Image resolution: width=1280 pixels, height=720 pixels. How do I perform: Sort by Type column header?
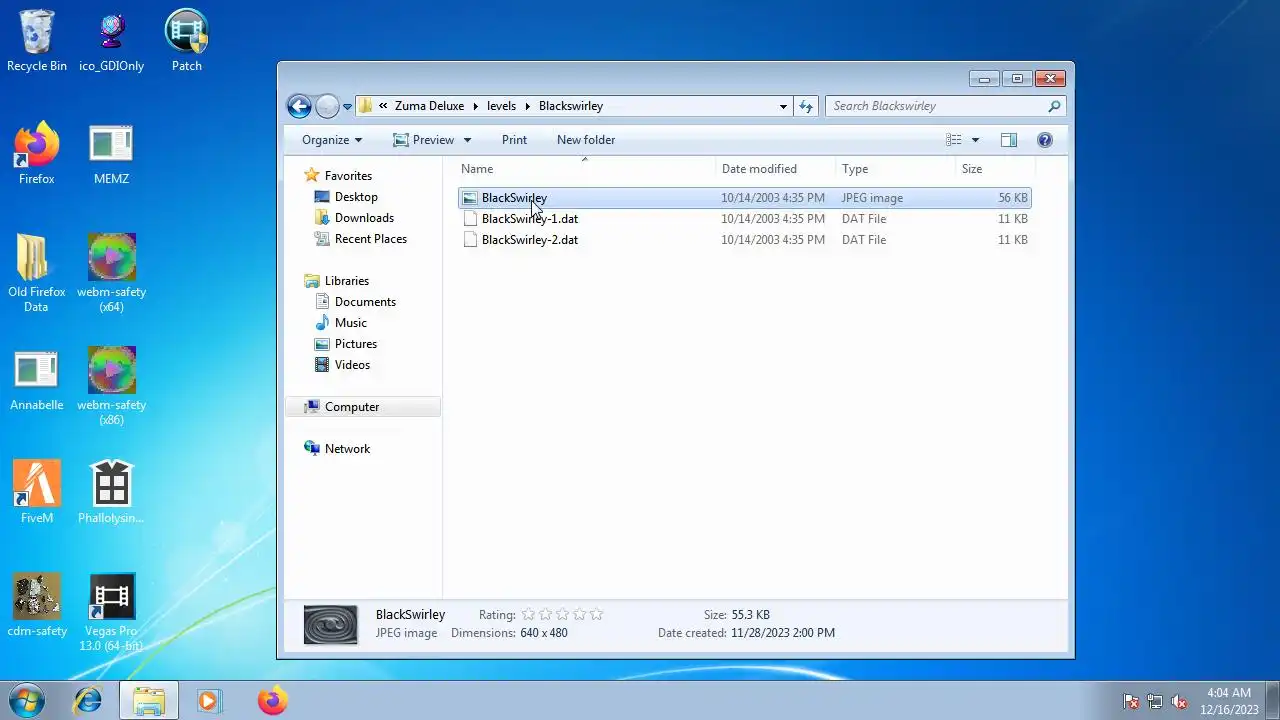(896, 169)
